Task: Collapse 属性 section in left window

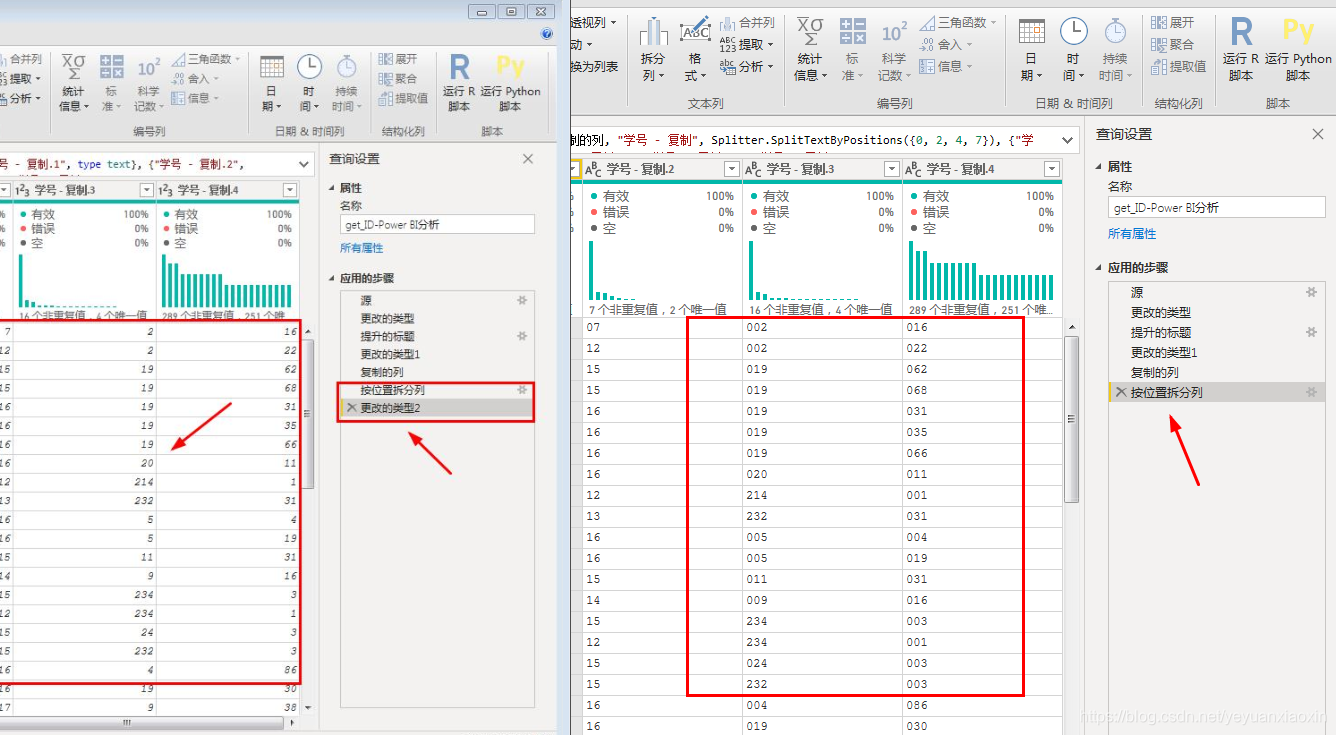Action: pos(333,188)
